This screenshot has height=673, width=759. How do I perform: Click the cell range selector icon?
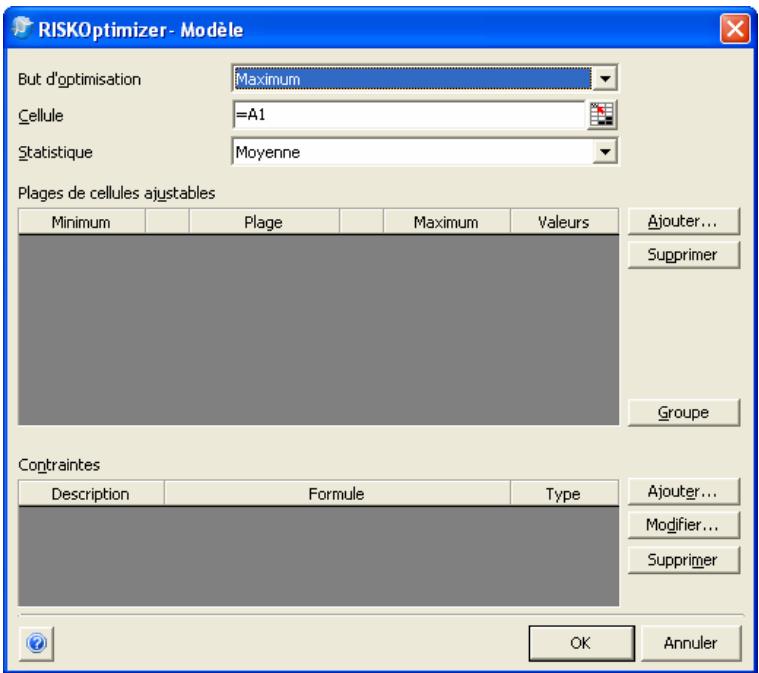tap(602, 115)
